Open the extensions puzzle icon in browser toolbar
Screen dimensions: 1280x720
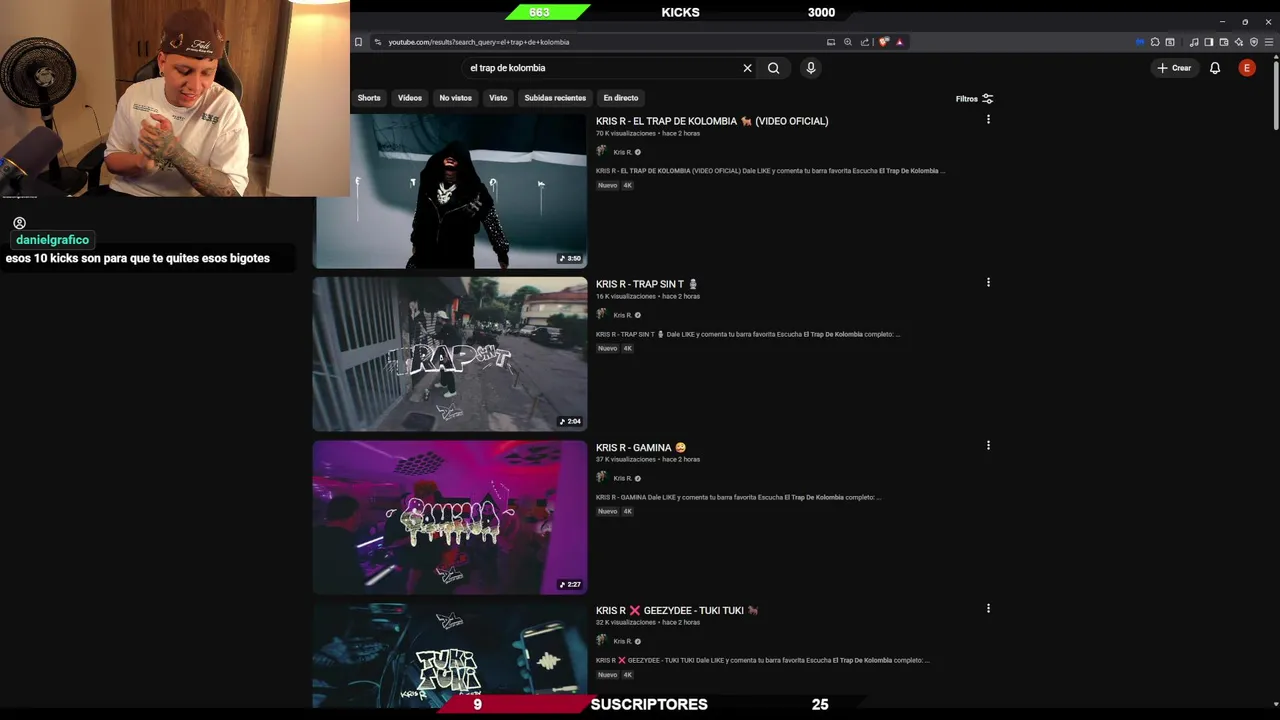pyautogui.click(x=1155, y=42)
